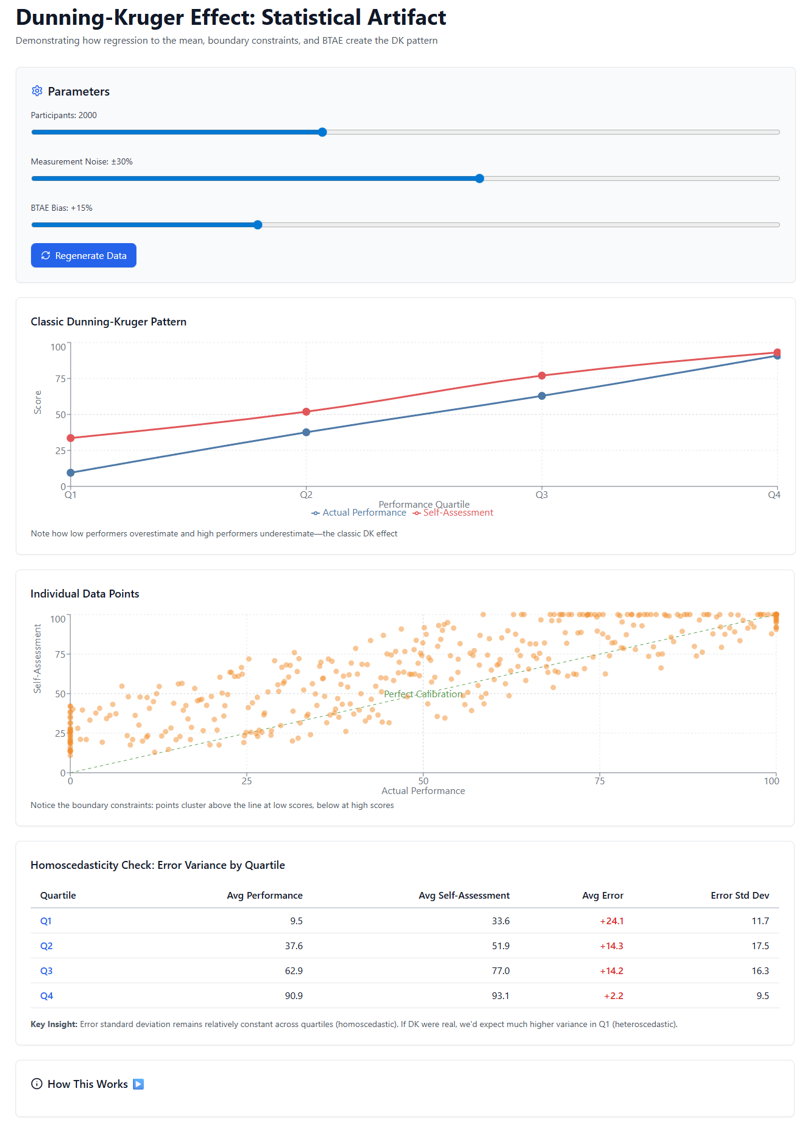Select the red Self-Assessment point at Q3
Viewport: 802px width, 1123px height.
(542, 376)
